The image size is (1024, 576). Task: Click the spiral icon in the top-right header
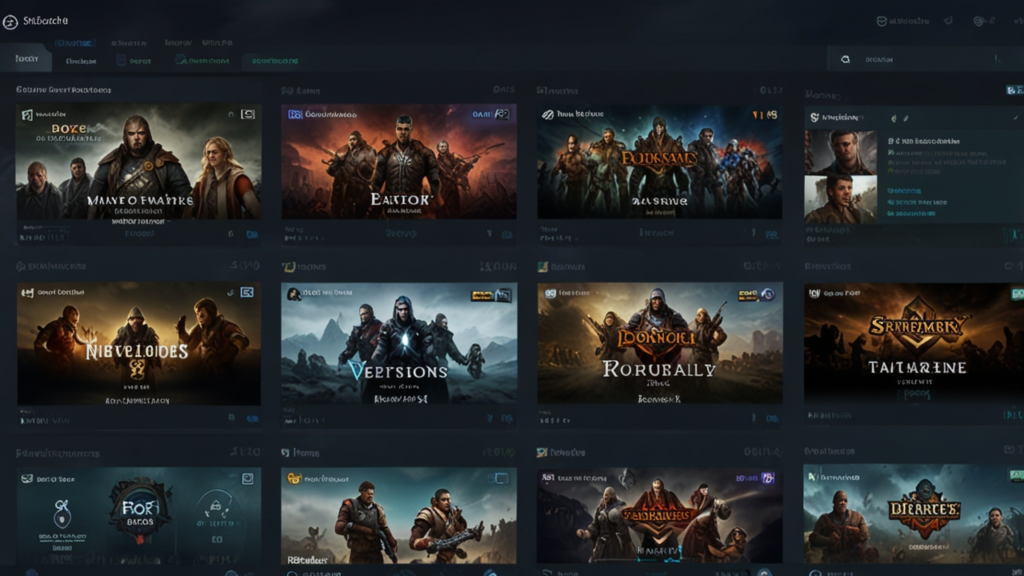978,21
